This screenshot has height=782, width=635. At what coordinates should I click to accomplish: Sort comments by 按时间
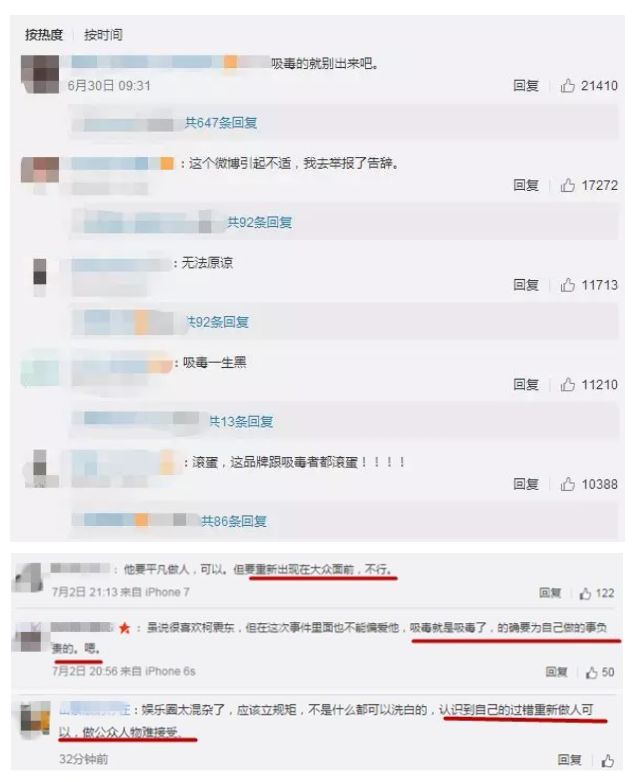point(103,35)
